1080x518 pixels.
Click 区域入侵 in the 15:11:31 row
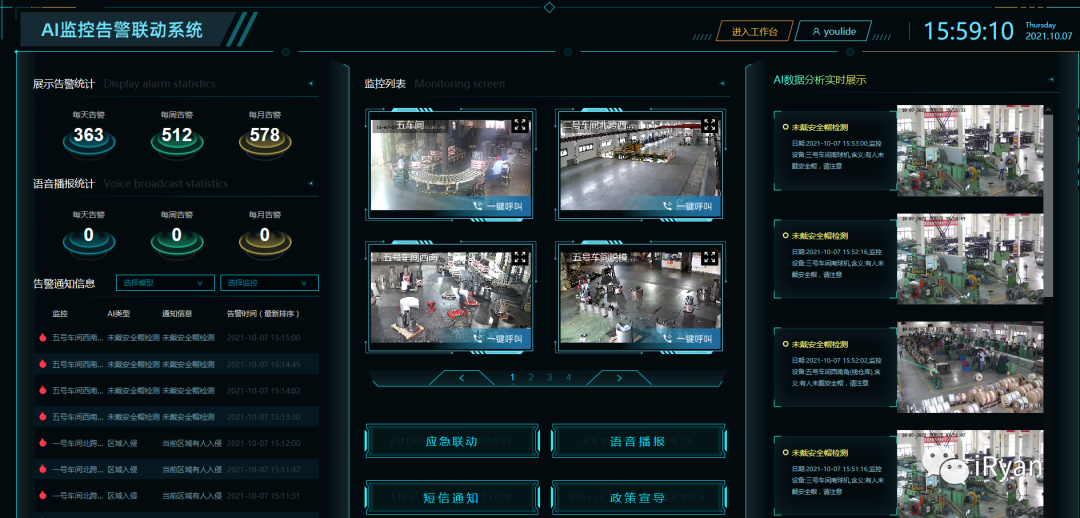tap(123, 495)
